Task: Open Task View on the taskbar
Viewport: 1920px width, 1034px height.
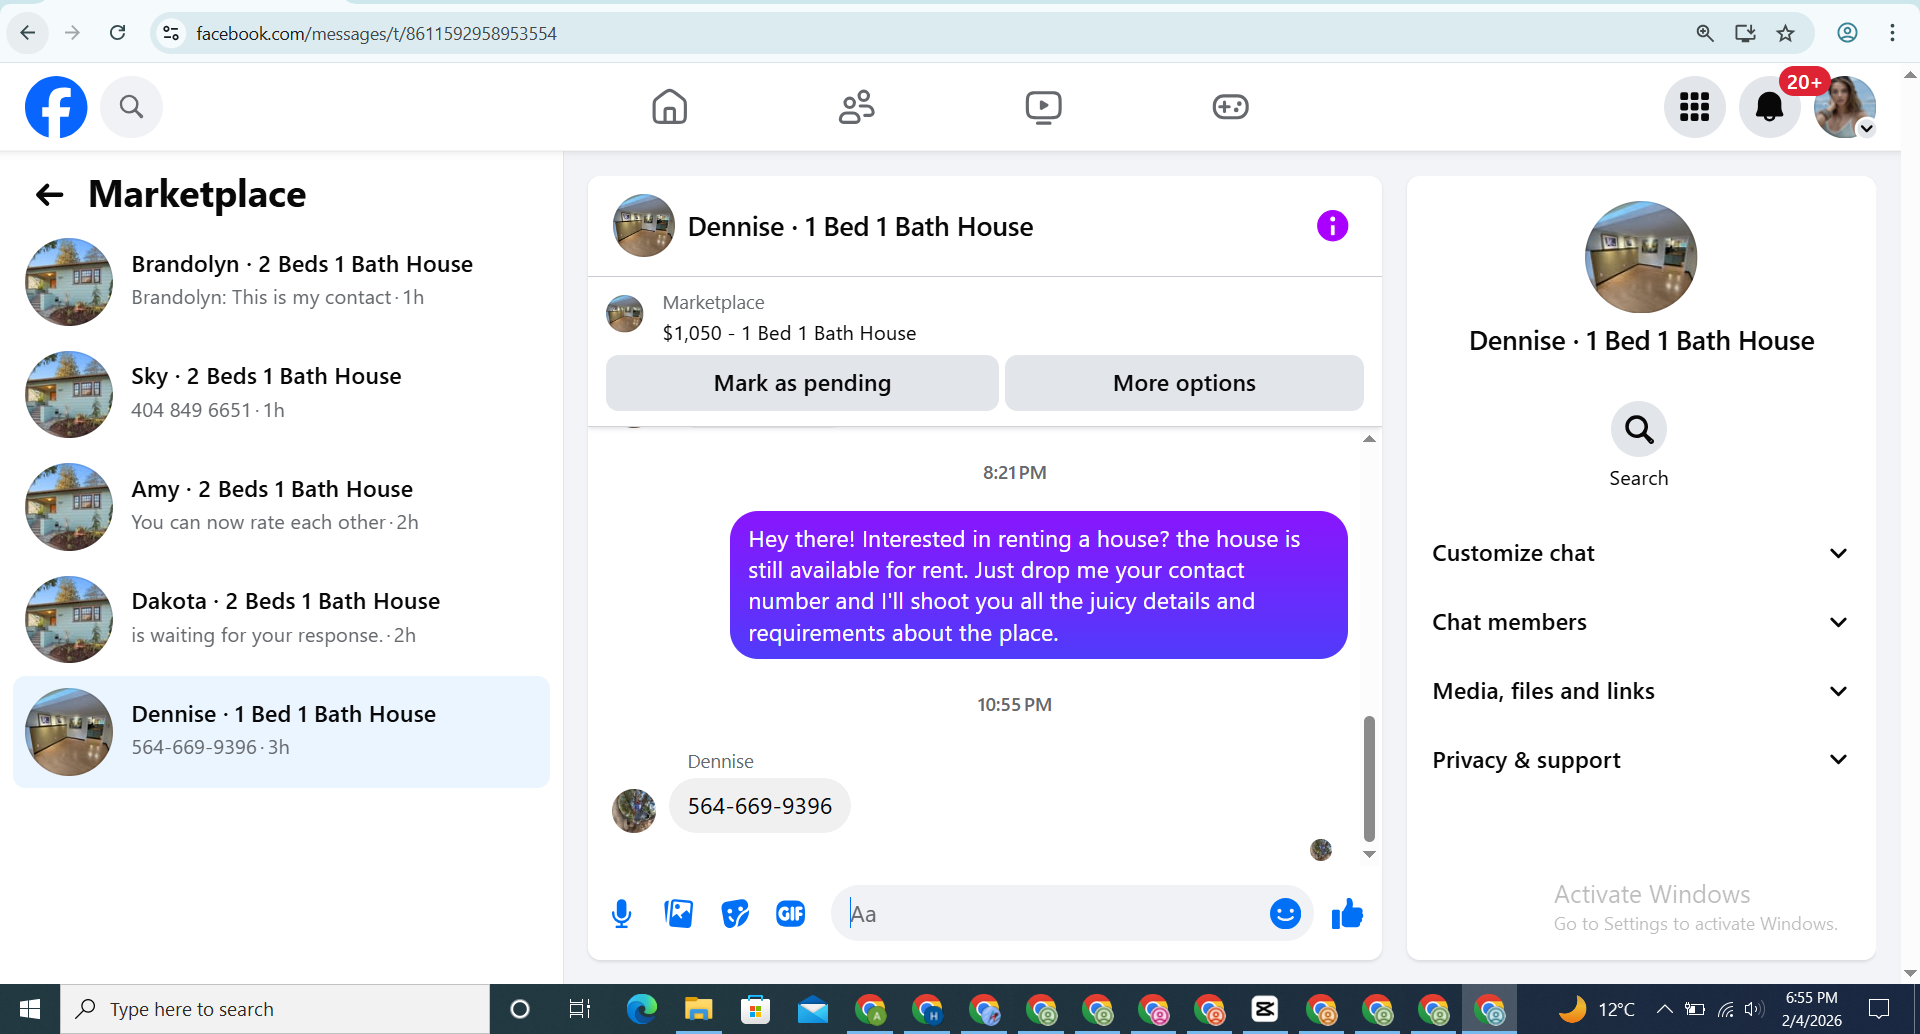Action: (579, 1009)
